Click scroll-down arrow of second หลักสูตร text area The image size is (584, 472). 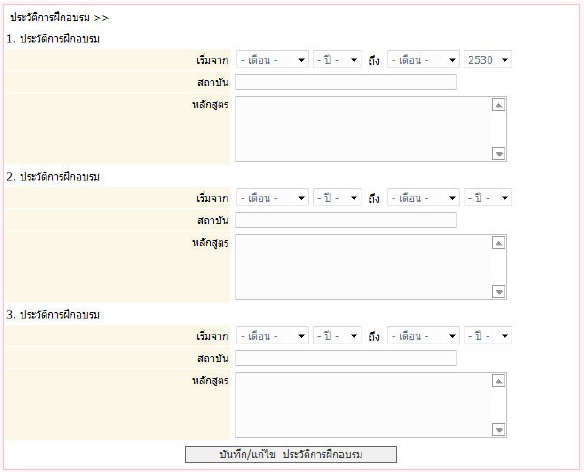tap(498, 291)
